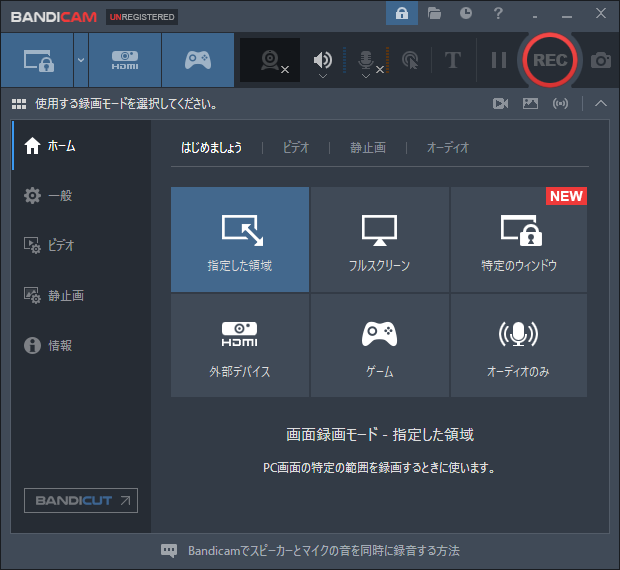Select the specific window recording mode in toolbar
The width and height of the screenshot is (620, 570).
coord(38,60)
